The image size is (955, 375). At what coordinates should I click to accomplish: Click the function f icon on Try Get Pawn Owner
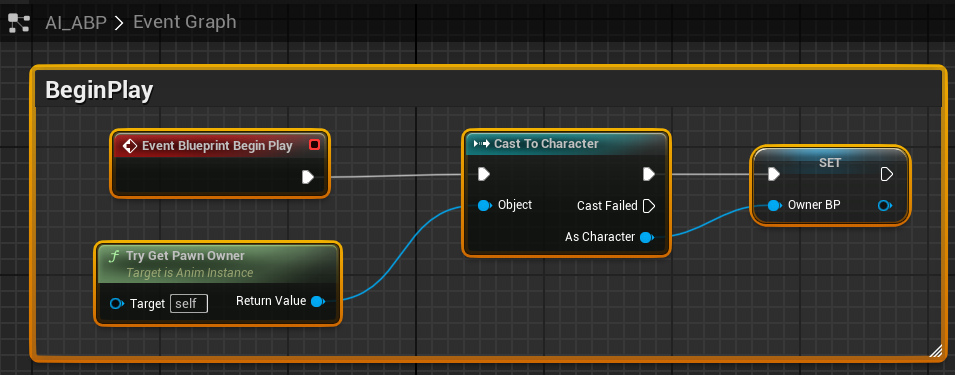tap(113, 256)
